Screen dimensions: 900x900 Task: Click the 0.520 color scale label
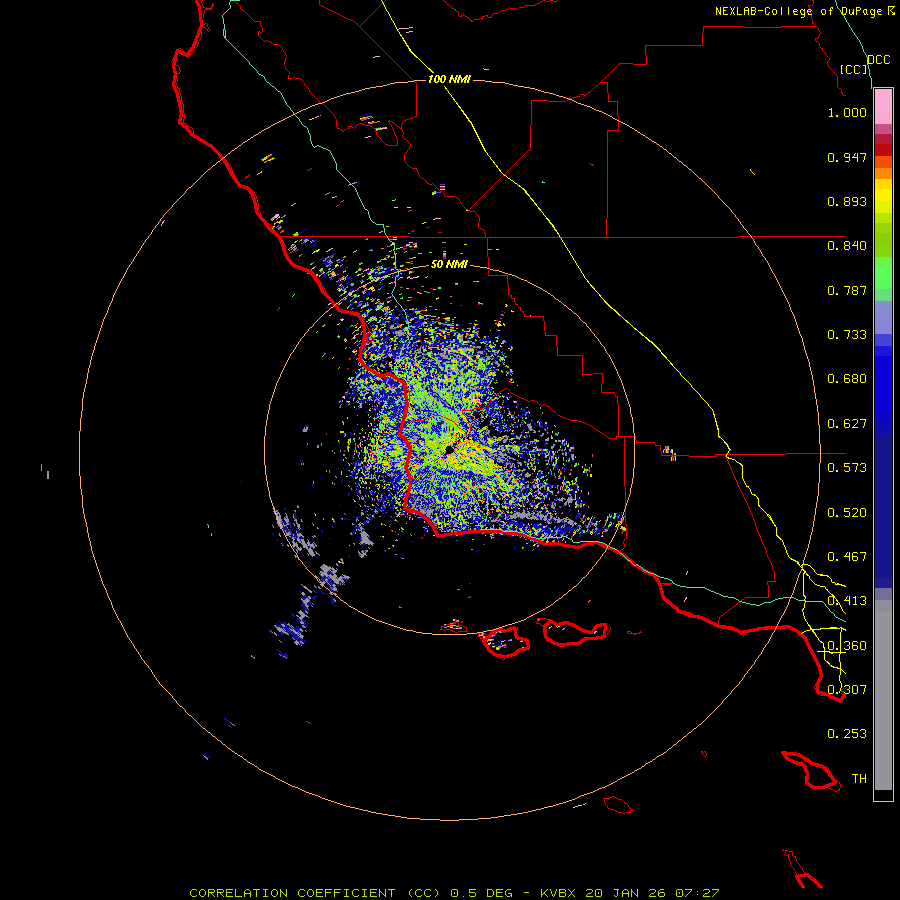click(847, 513)
